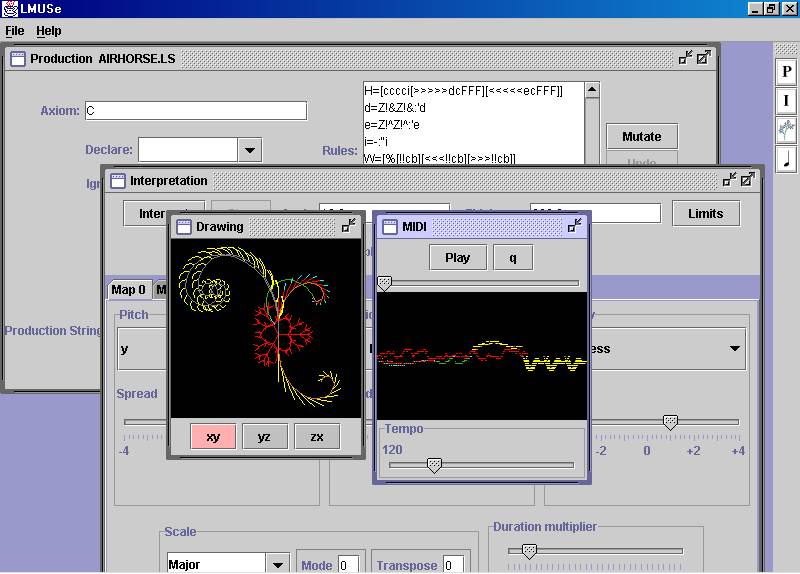800x574 pixels.
Task: Iconify the Drawing window
Action: (348, 227)
